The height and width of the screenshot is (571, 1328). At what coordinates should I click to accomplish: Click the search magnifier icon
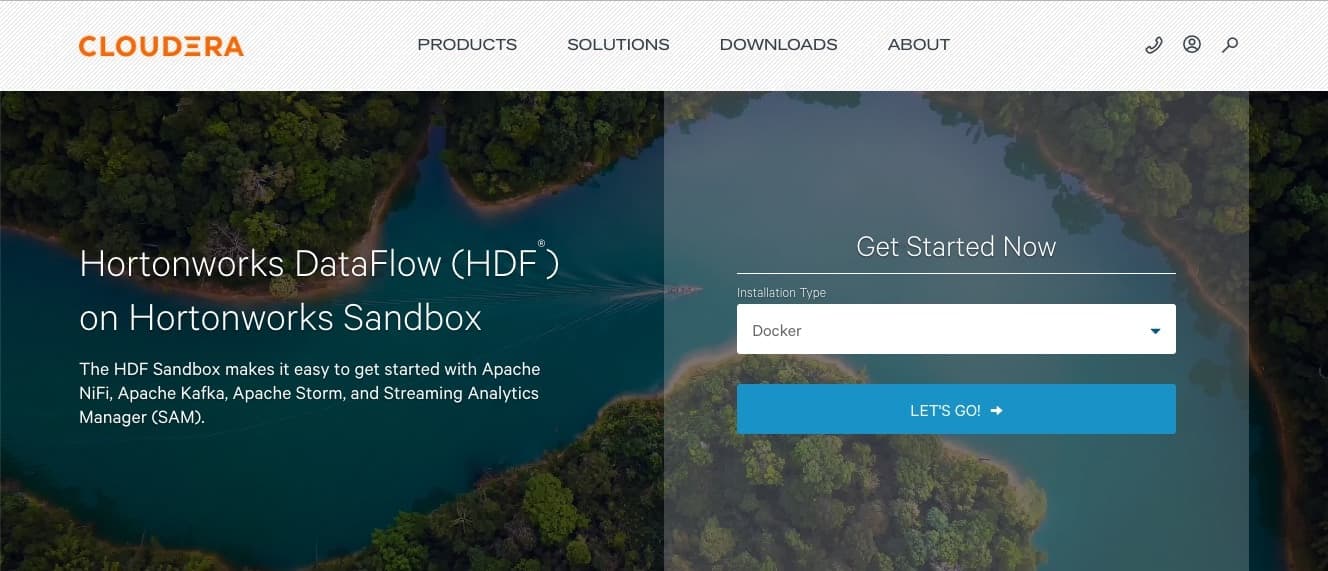tap(1230, 45)
